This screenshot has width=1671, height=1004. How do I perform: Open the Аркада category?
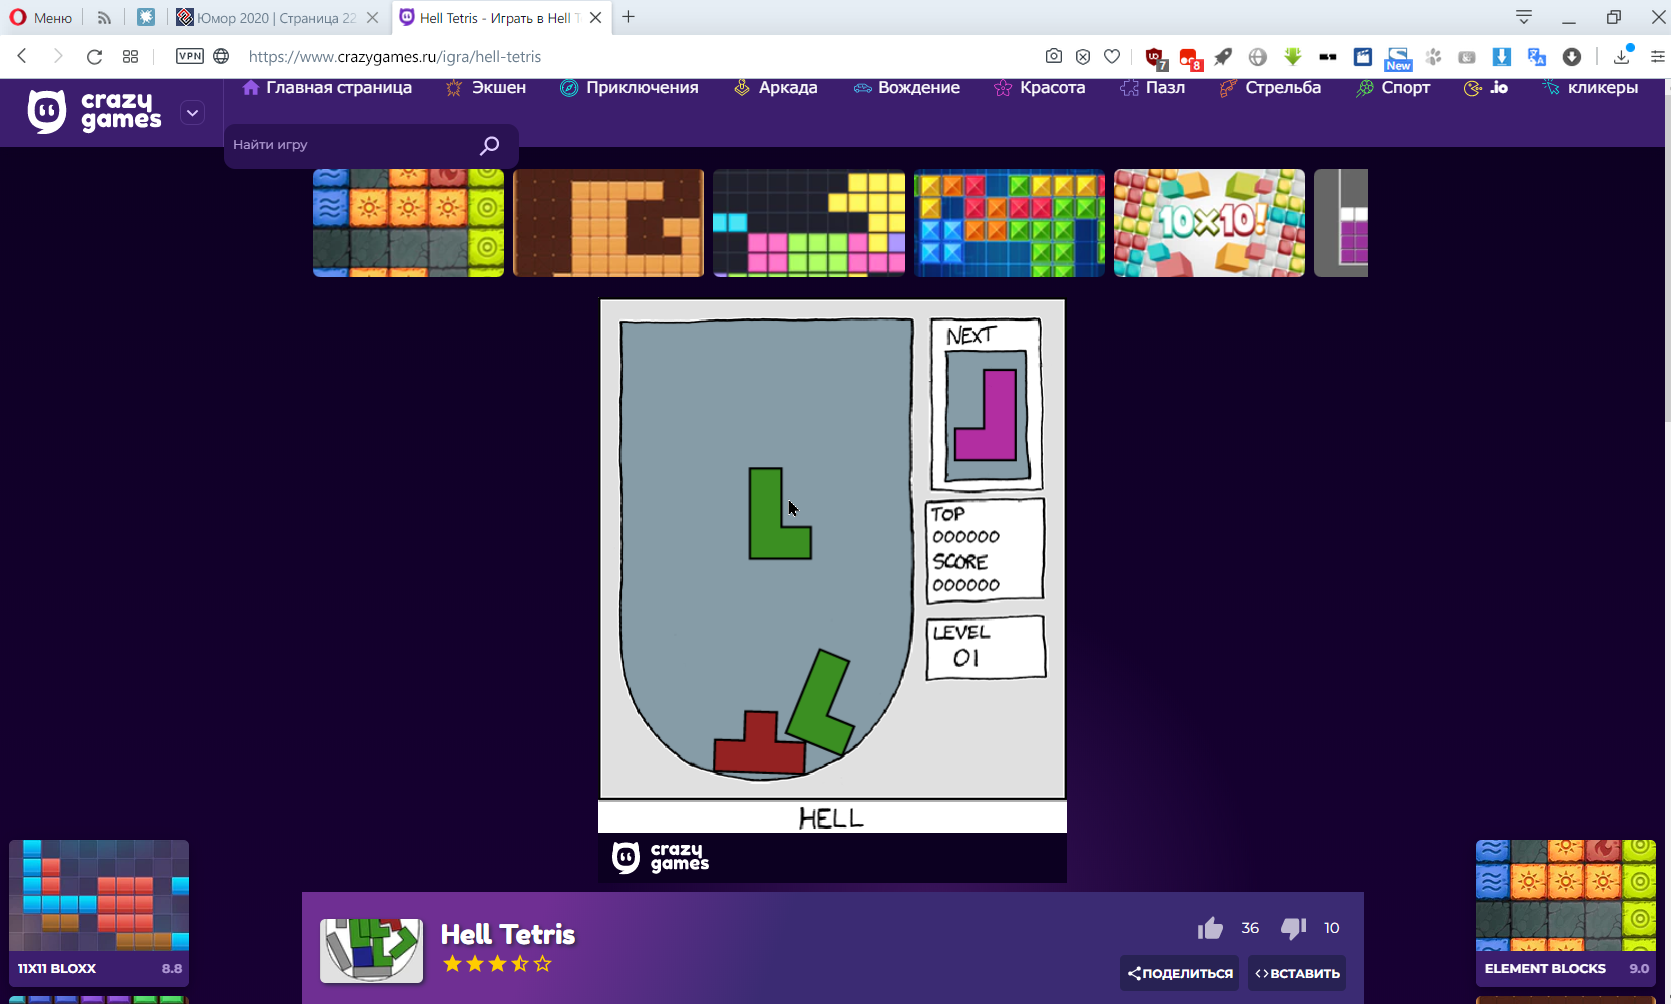[775, 88]
